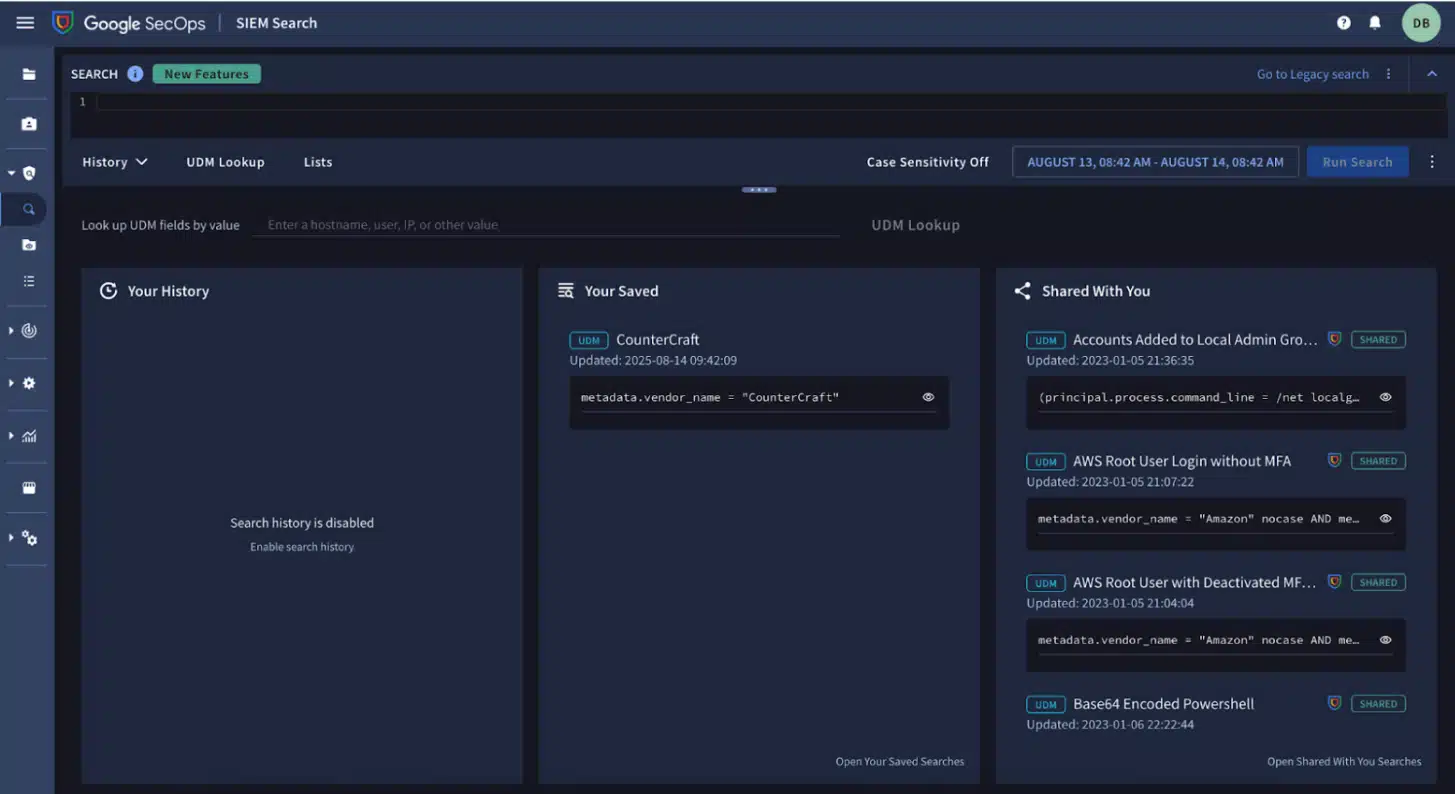Open the Lists tab
Viewport: 1455px width, 794px height.
pyautogui.click(x=318, y=162)
